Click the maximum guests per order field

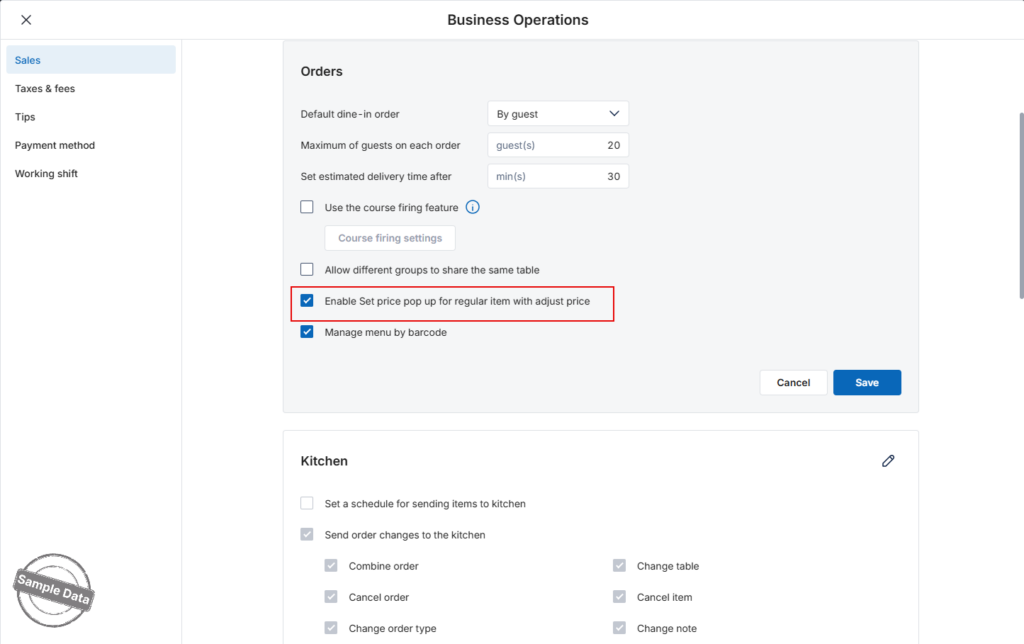pyautogui.click(x=558, y=145)
